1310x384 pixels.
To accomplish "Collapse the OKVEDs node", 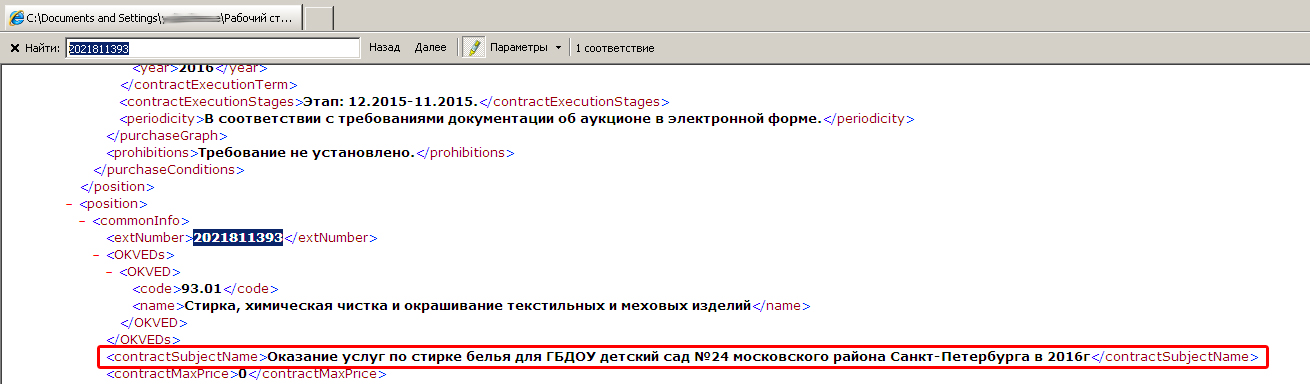I will coord(95,255).
